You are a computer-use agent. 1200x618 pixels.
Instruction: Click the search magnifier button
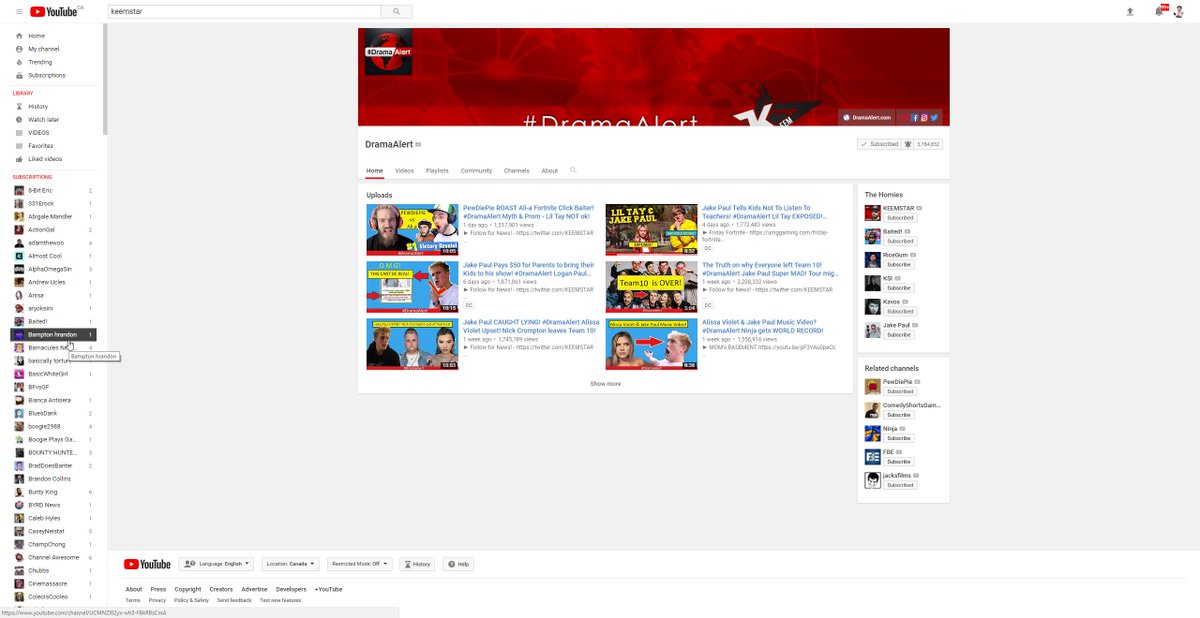pyautogui.click(x=396, y=12)
